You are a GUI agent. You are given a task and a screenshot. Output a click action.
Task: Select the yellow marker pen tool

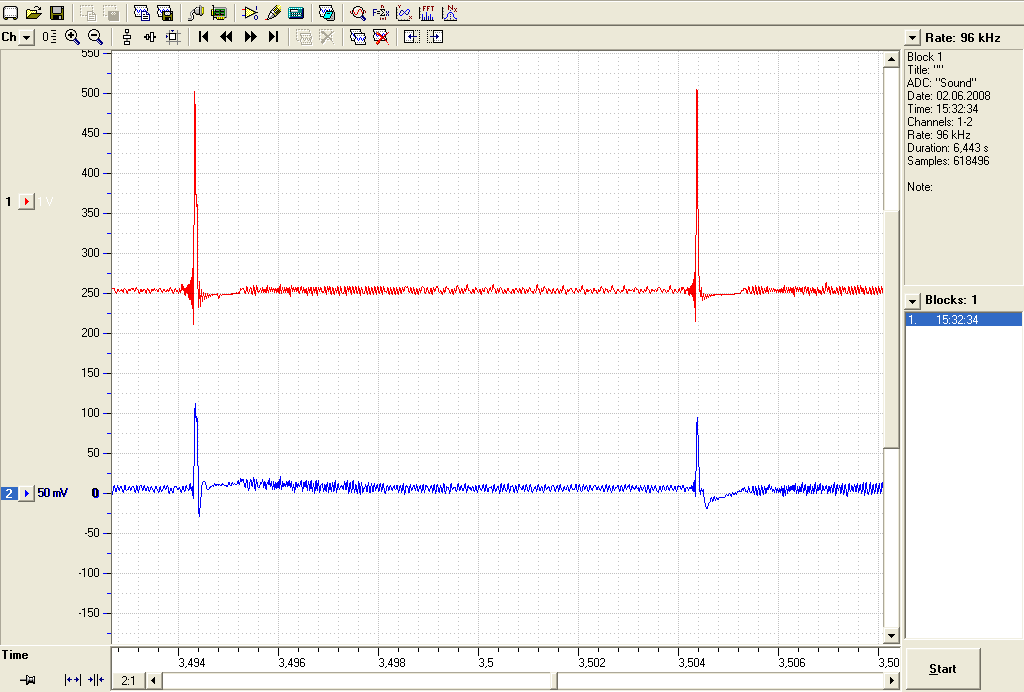tap(273, 12)
